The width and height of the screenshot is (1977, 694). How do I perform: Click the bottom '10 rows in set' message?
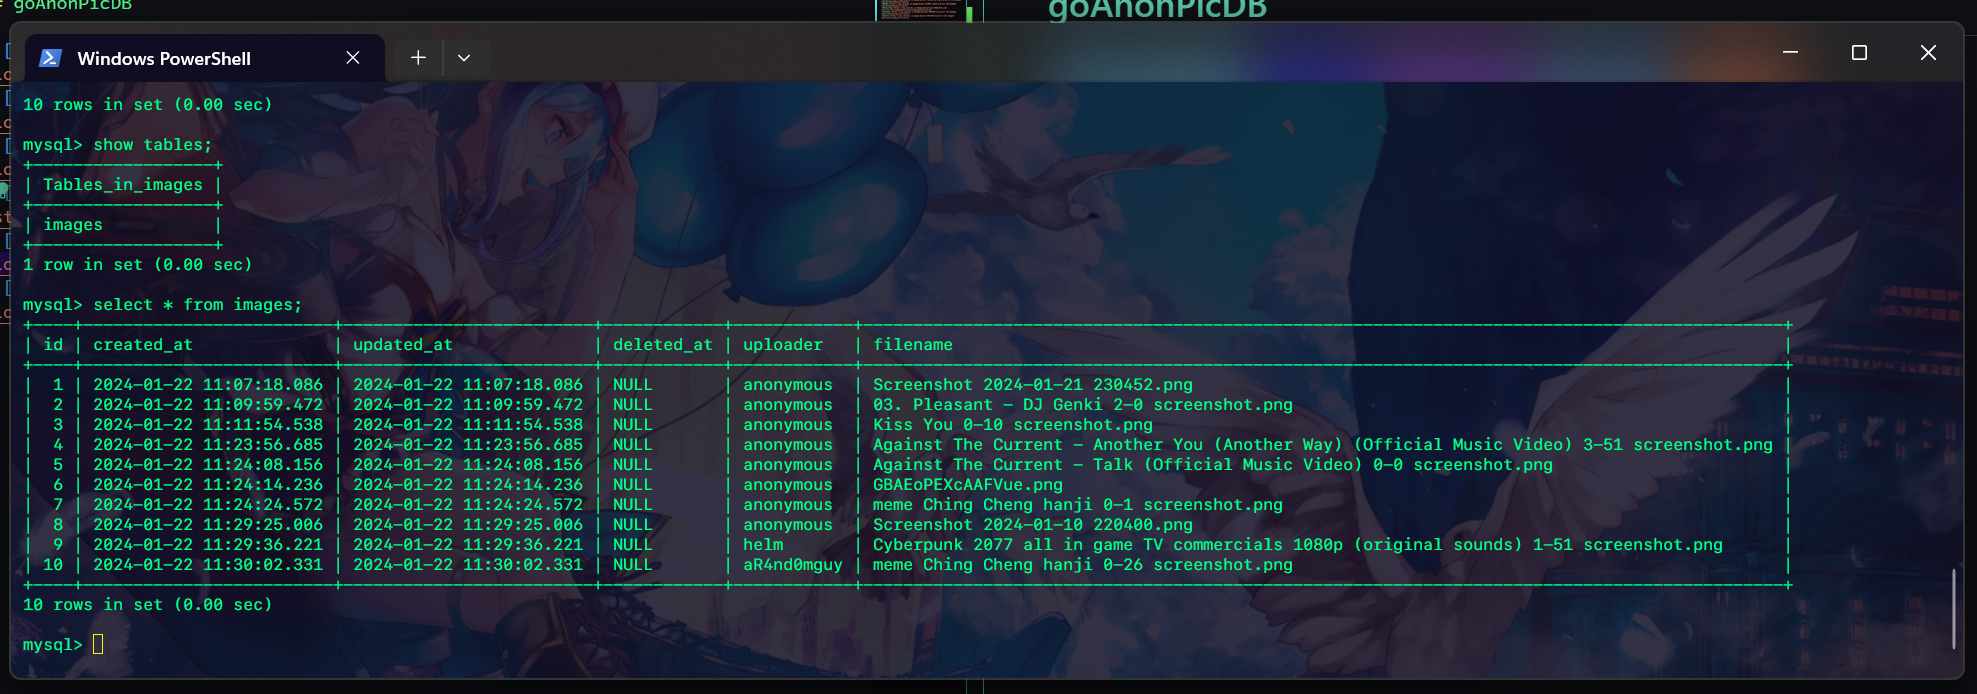pos(148,605)
